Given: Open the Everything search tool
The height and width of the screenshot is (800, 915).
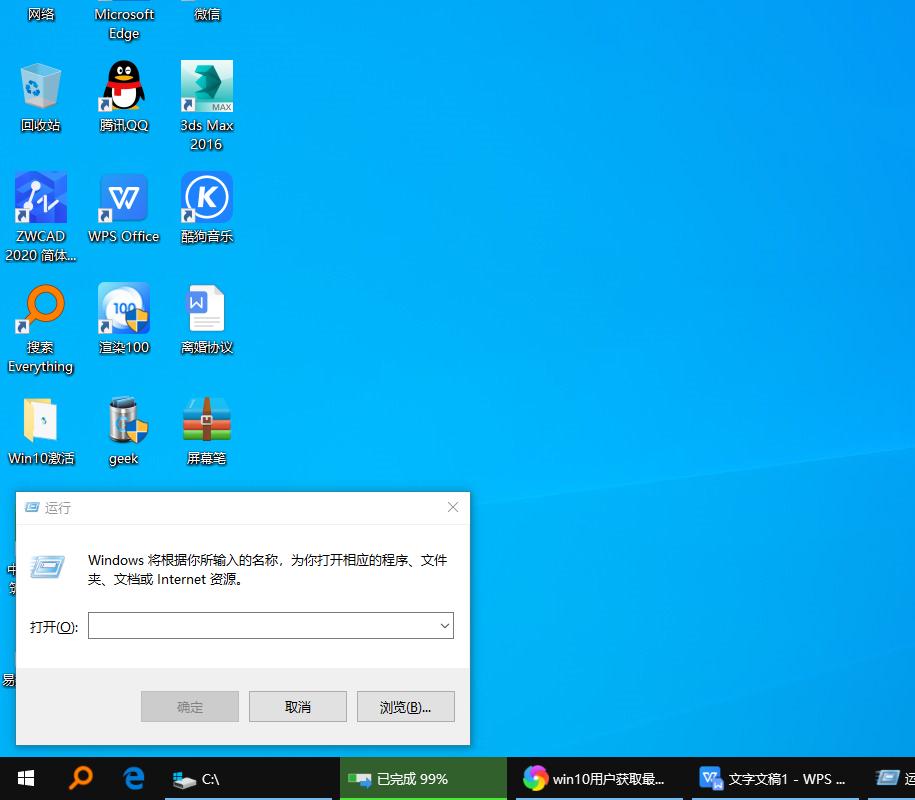Looking at the screenshot, I should pos(40,308).
